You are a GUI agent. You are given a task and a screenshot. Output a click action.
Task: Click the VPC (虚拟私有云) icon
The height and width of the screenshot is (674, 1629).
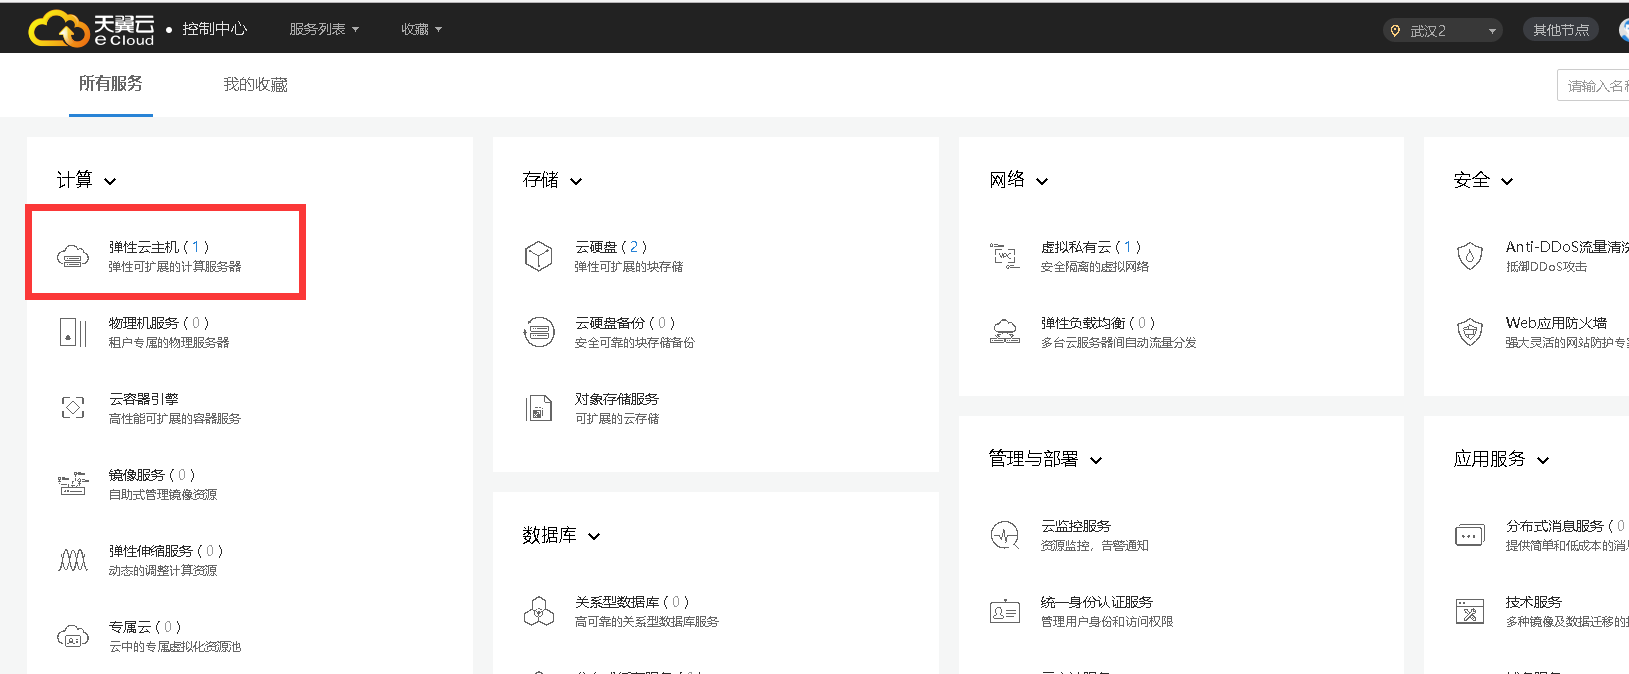pos(1004,256)
